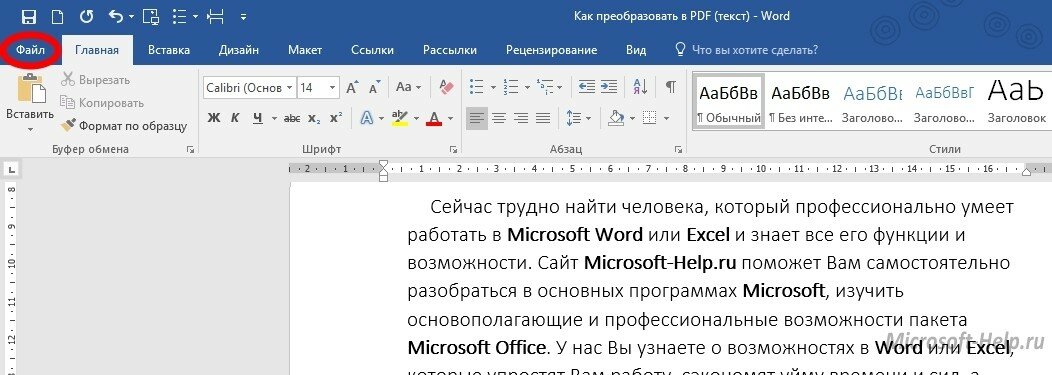Click the indent marker on horizontal ruler

pyautogui.click(x=383, y=170)
